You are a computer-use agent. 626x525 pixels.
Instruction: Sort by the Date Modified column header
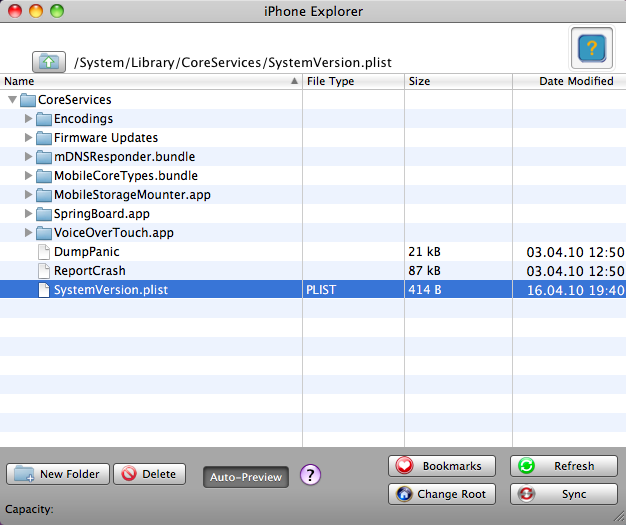569,81
